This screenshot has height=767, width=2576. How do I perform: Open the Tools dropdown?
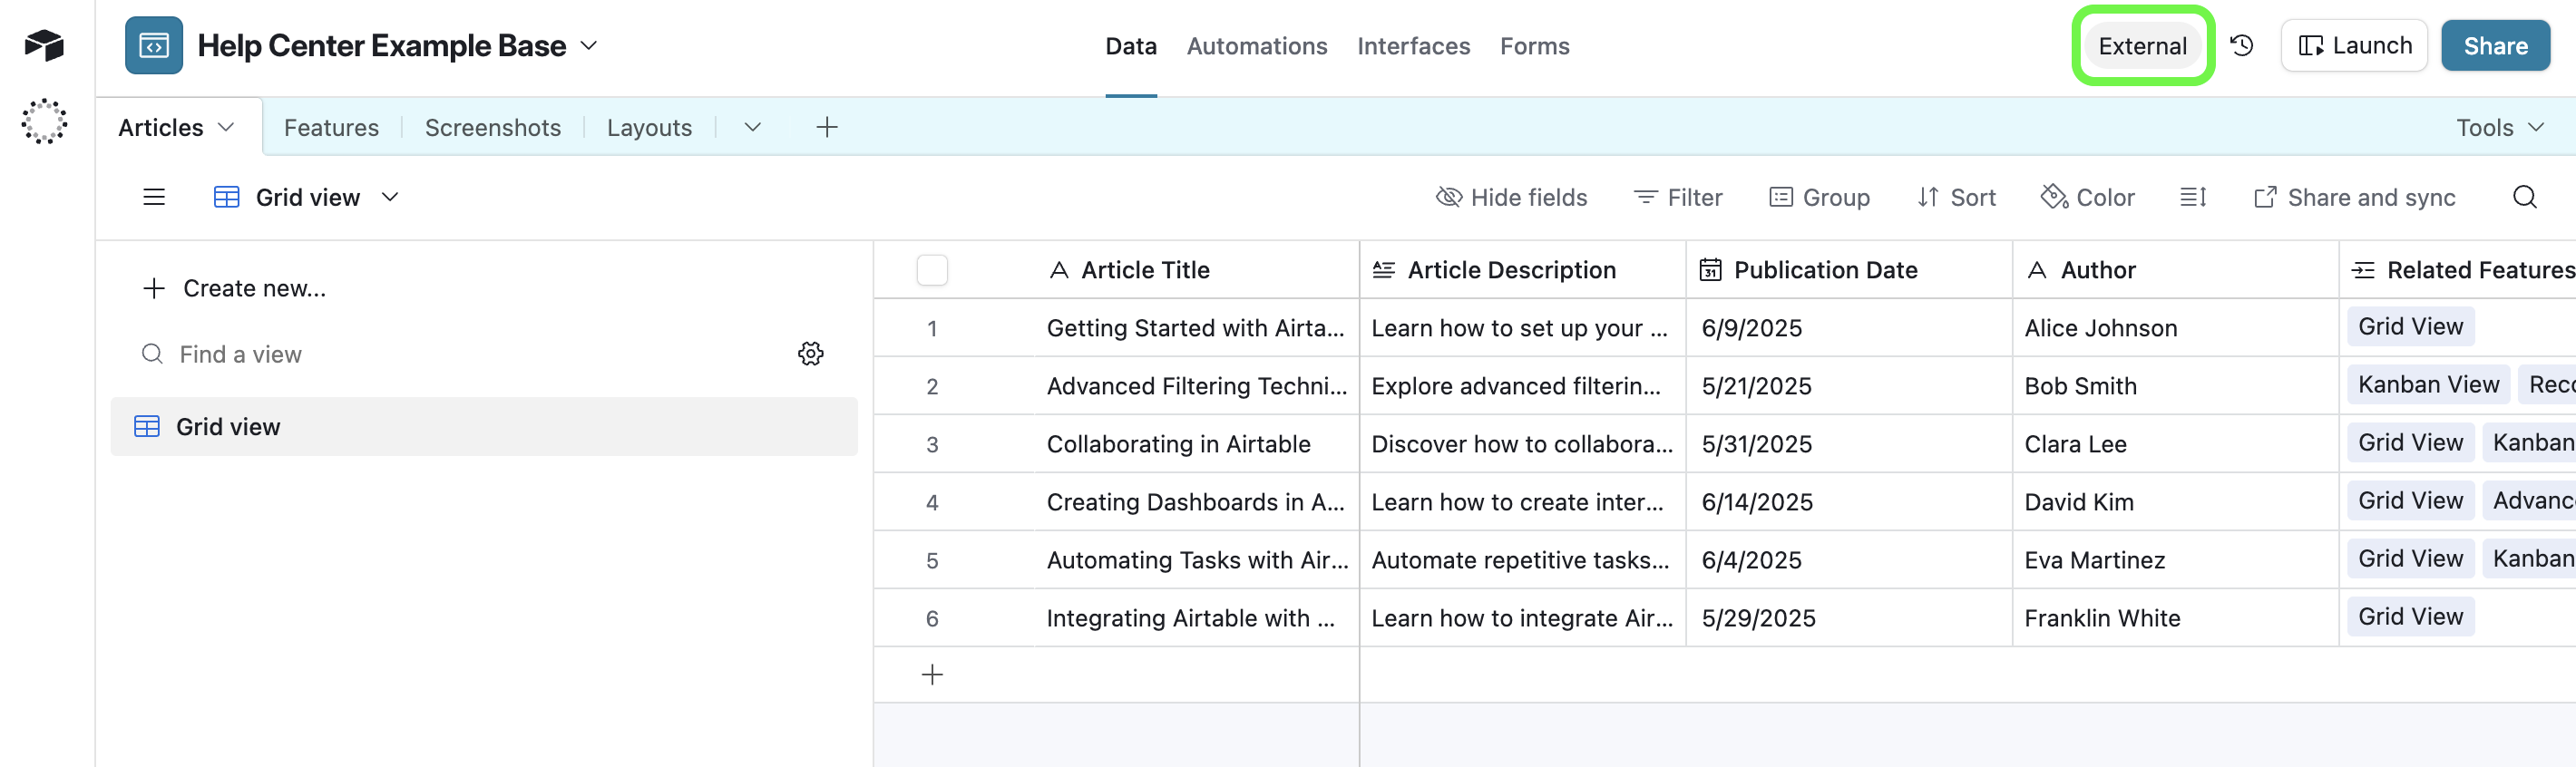(x=2500, y=127)
